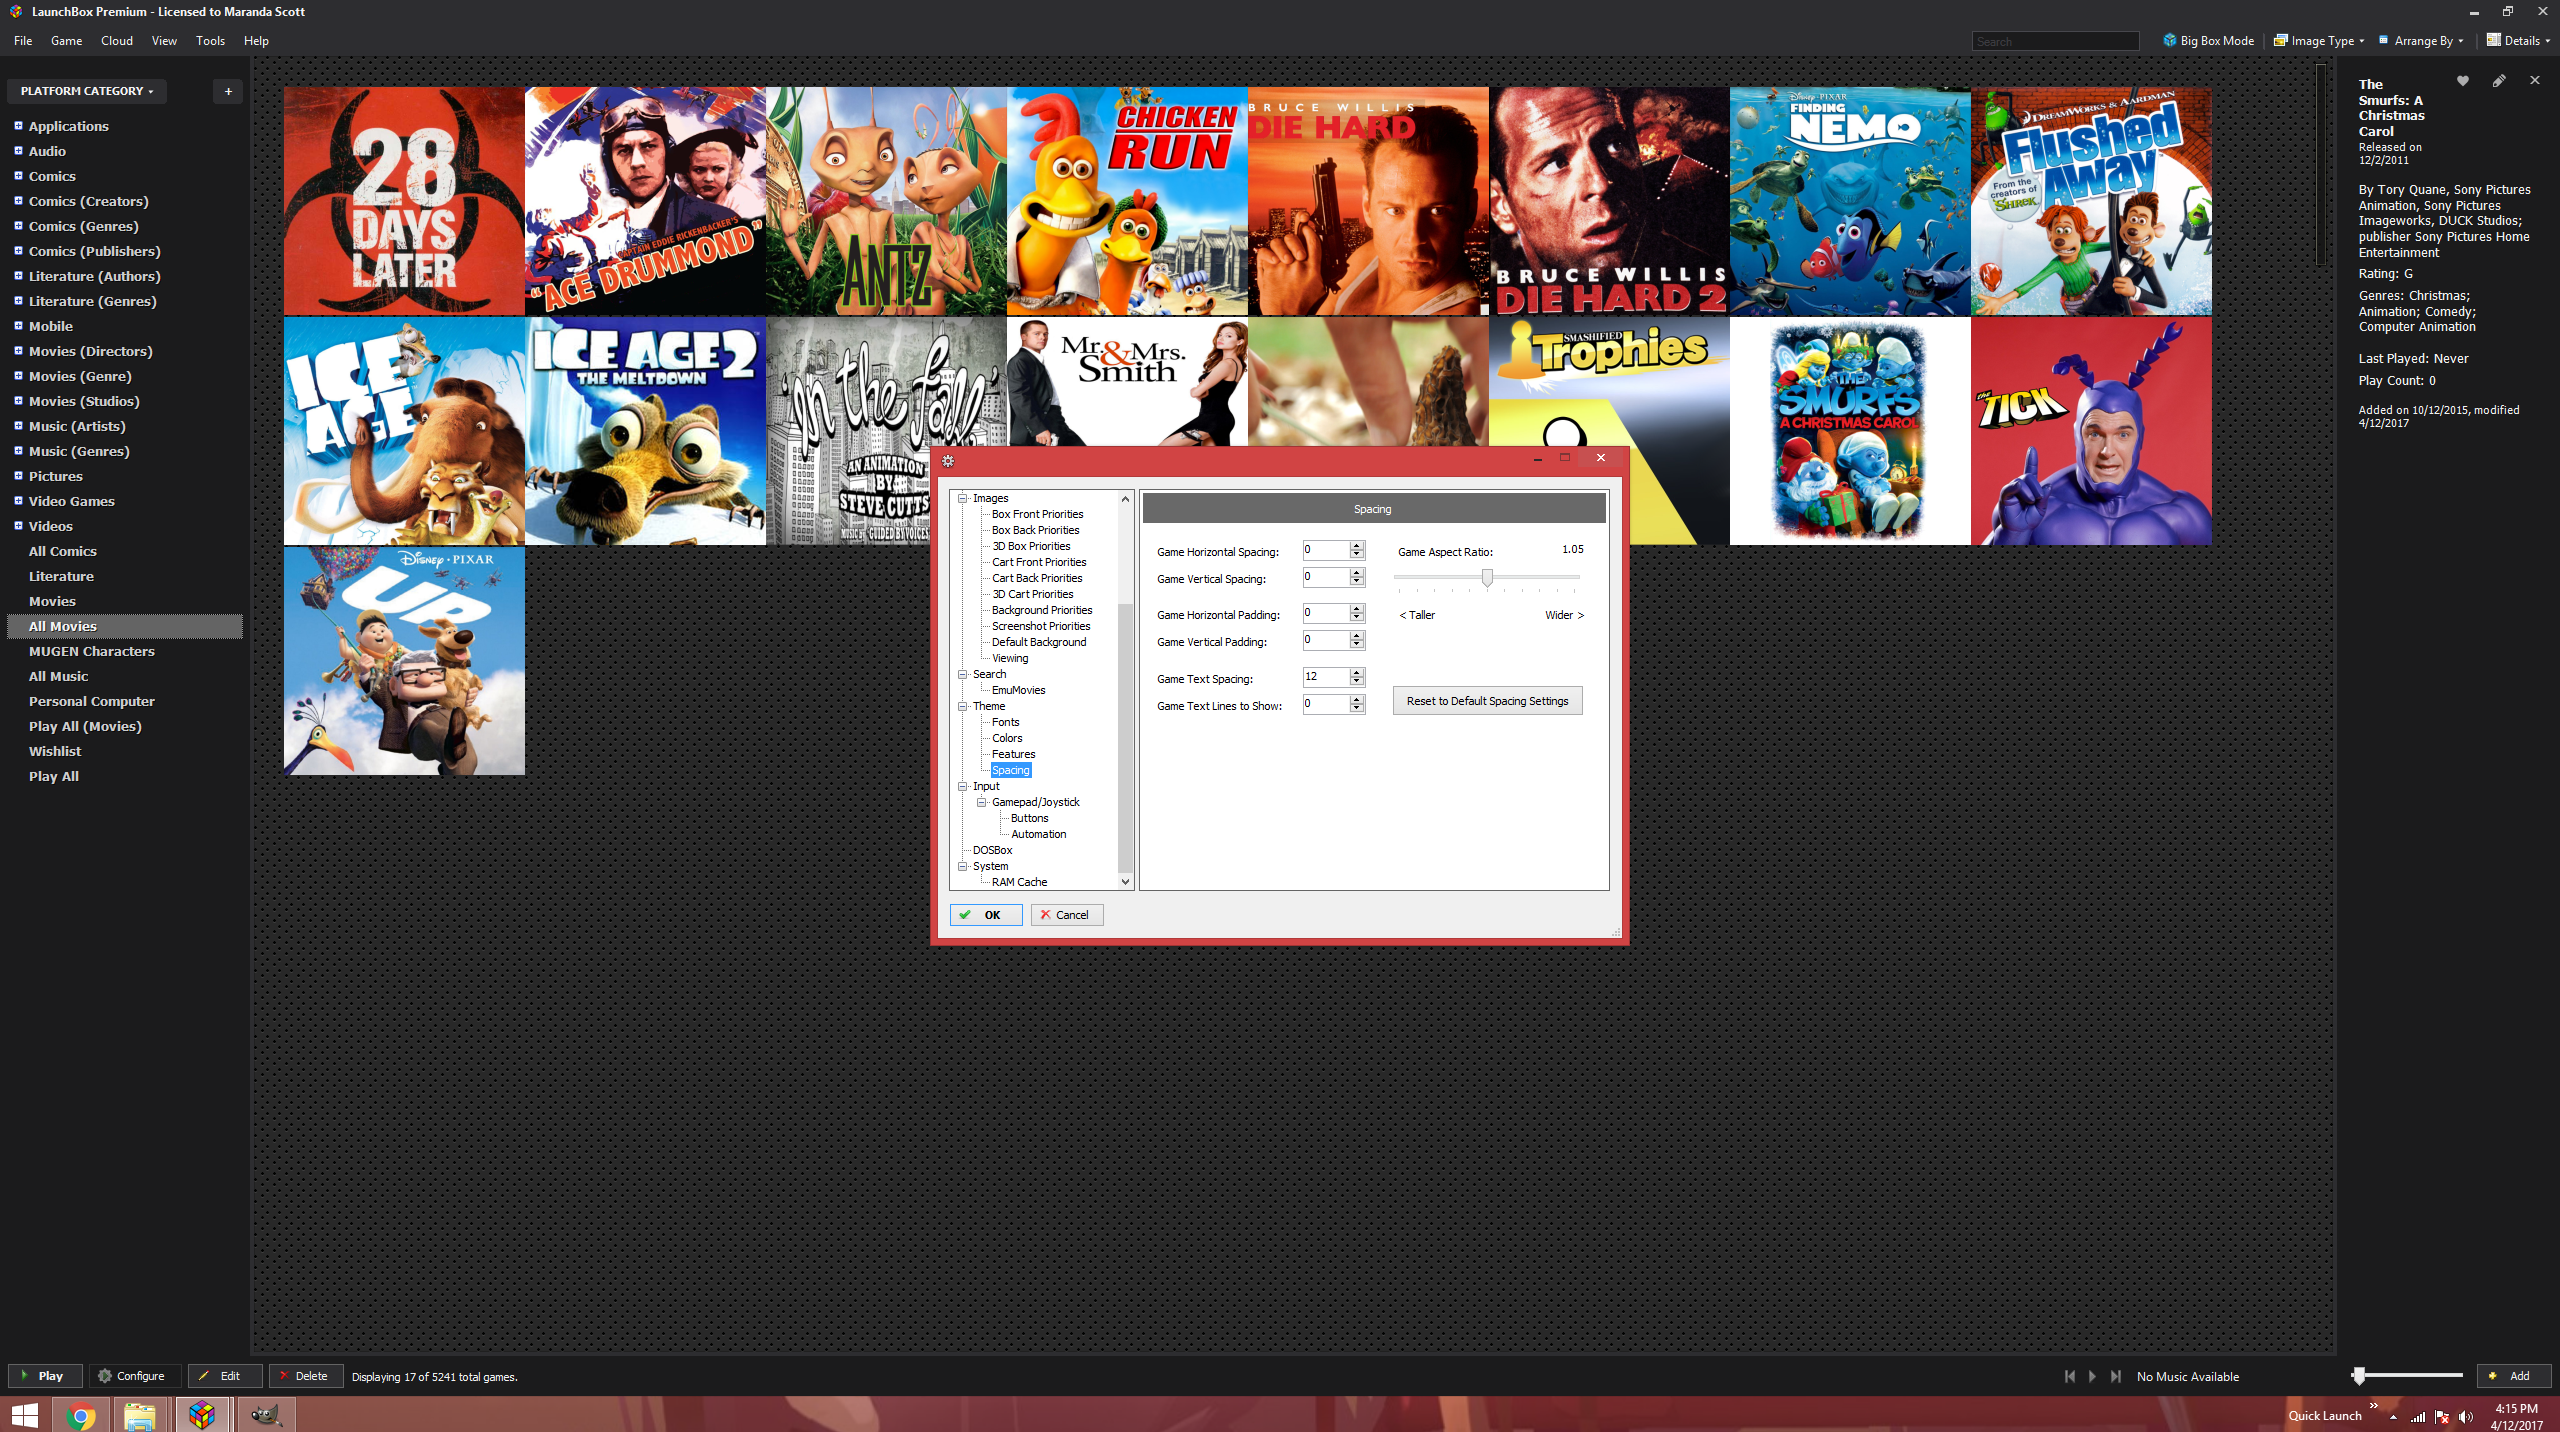This screenshot has width=2560, height=1432.
Task: Select Colors under Theme
Action: point(1007,738)
